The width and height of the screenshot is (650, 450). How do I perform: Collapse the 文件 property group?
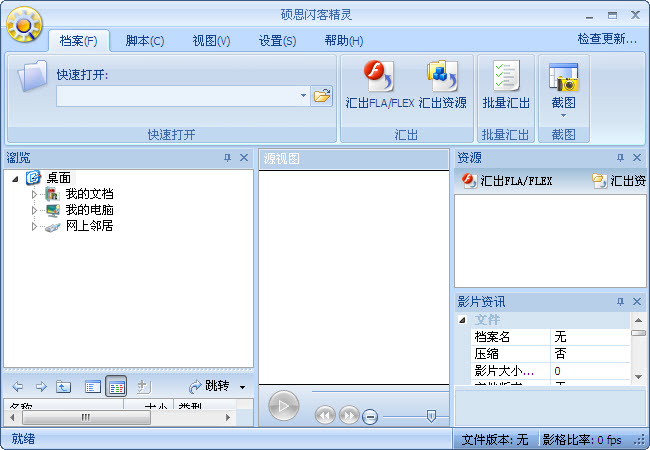tap(462, 320)
